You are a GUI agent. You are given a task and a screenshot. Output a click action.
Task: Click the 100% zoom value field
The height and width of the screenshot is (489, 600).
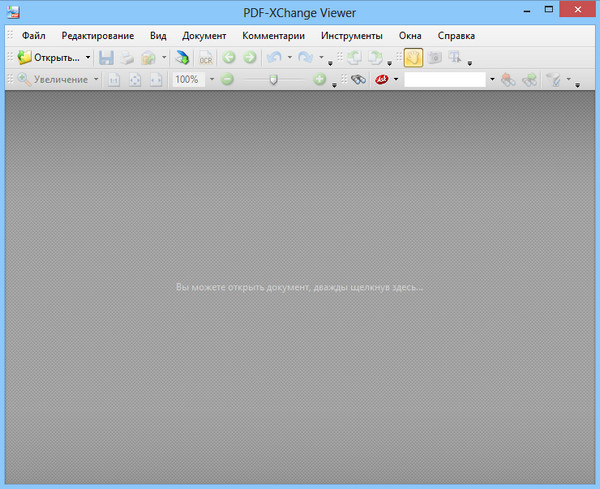click(189, 79)
